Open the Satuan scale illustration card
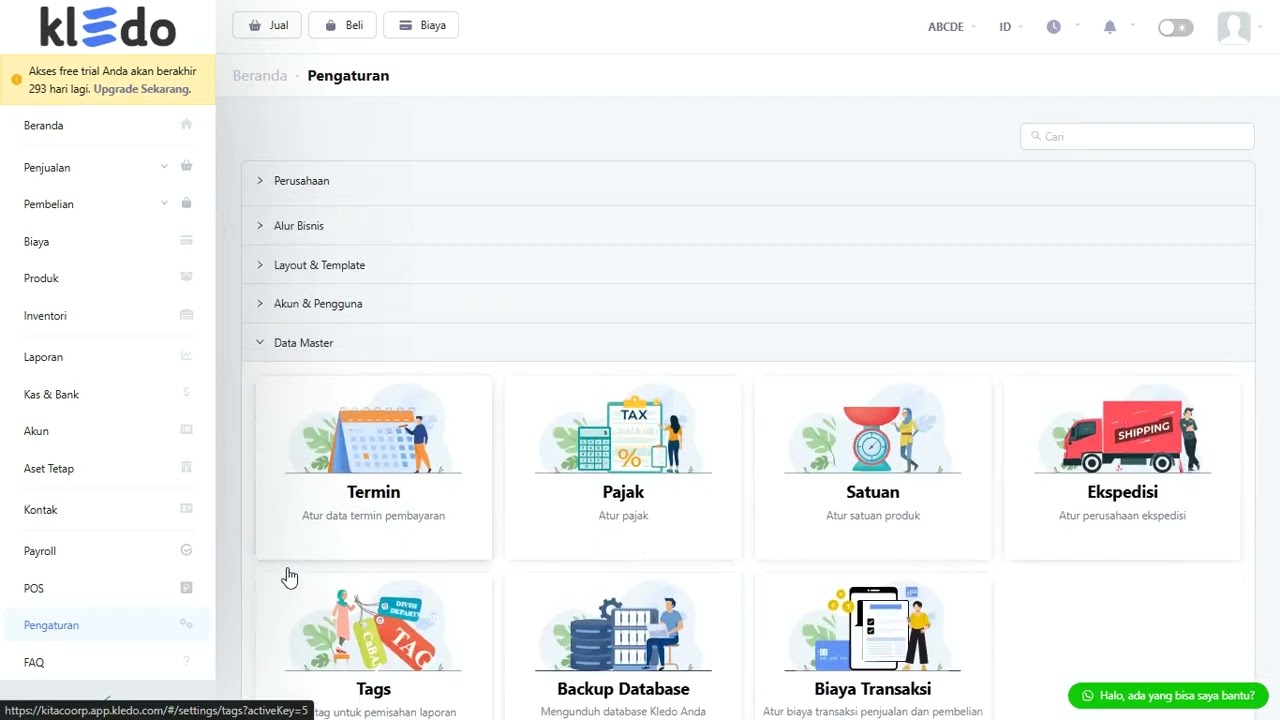Screen dimensions: 1280x720 tap(873, 467)
